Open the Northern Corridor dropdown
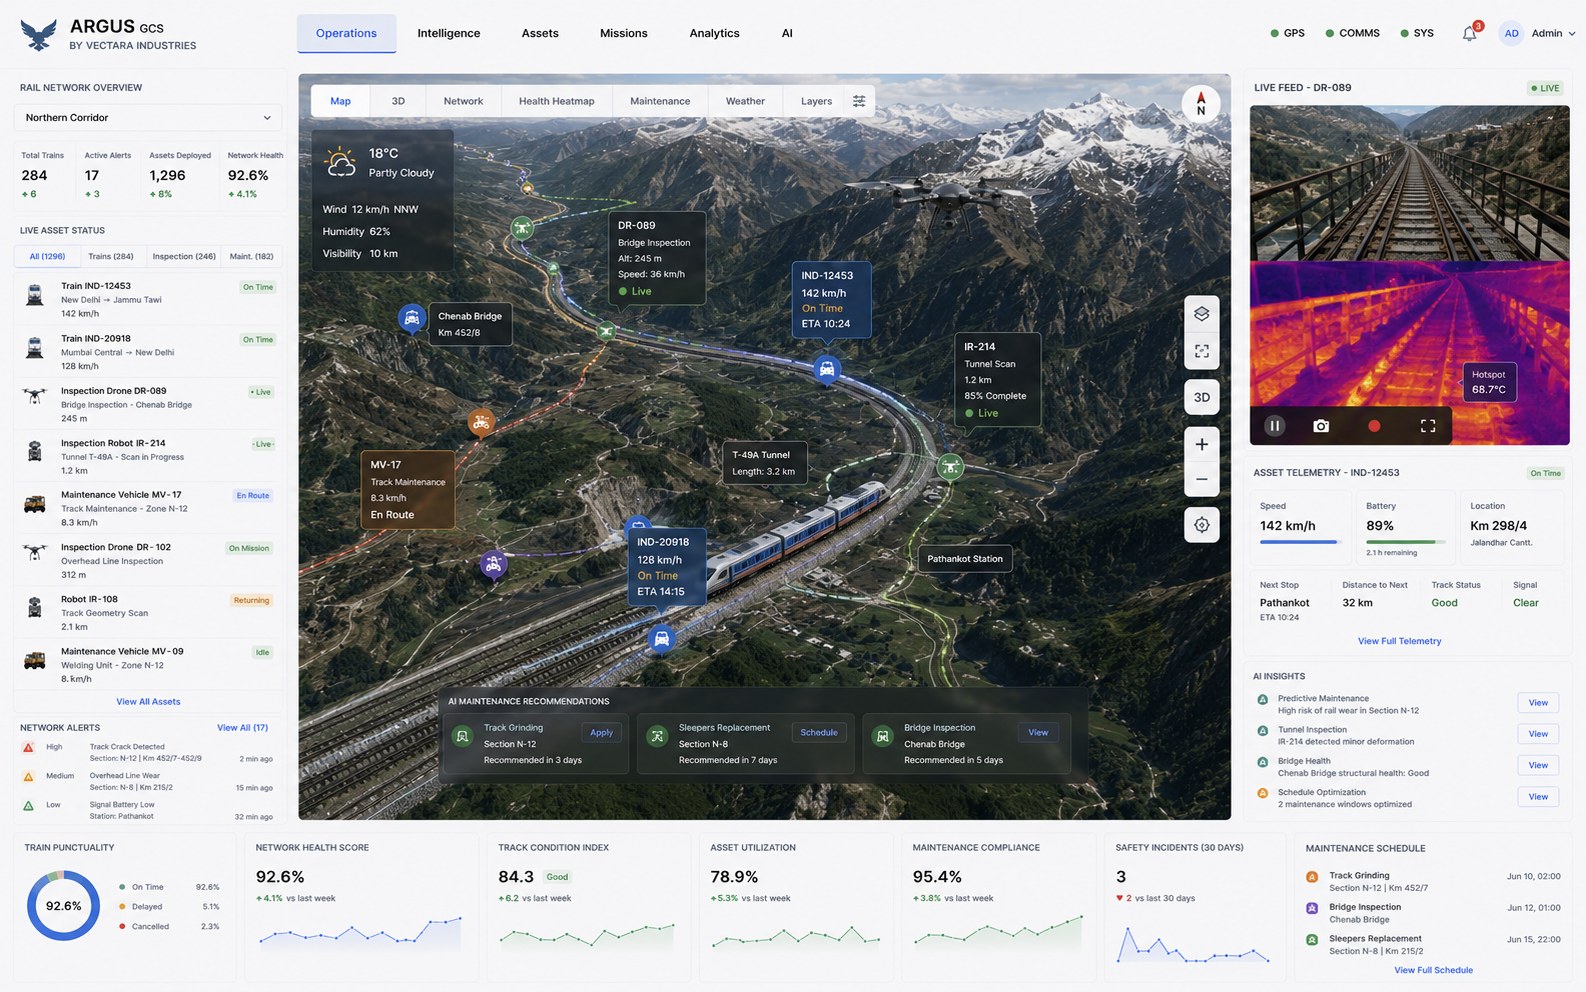 (148, 118)
